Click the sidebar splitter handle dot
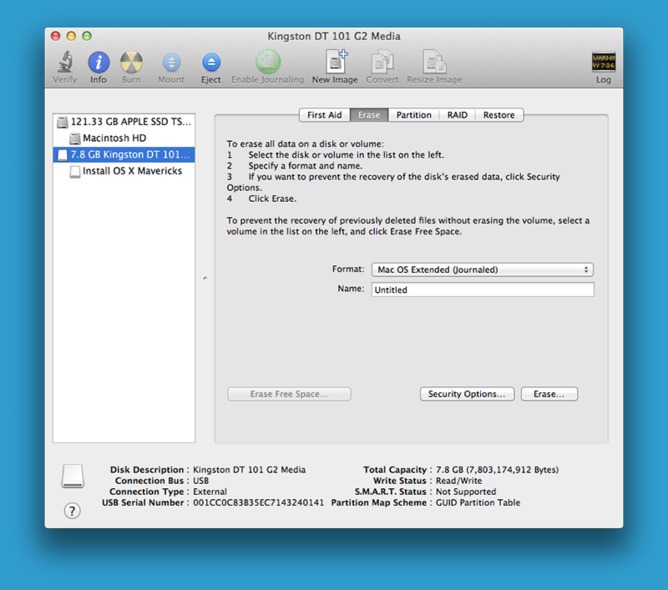Viewport: 668px width, 590px height. pos(205,278)
